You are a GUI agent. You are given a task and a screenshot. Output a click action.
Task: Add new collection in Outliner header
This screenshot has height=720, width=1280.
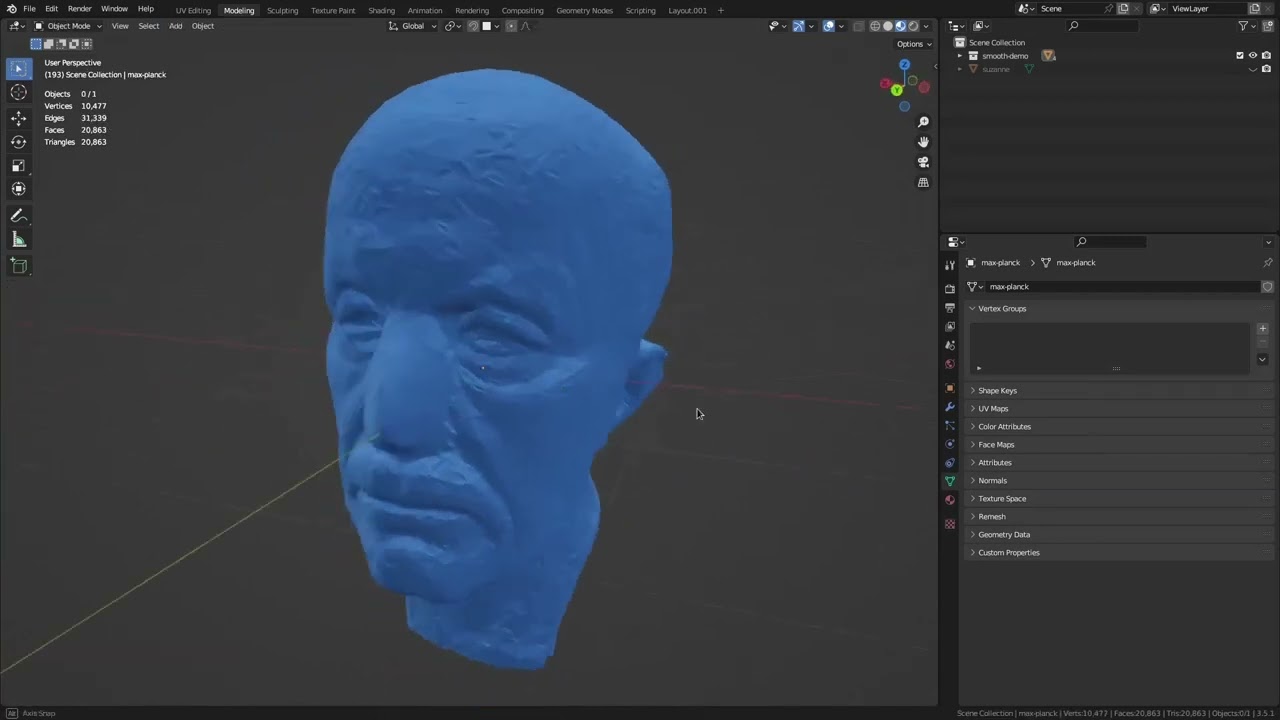click(x=1267, y=26)
